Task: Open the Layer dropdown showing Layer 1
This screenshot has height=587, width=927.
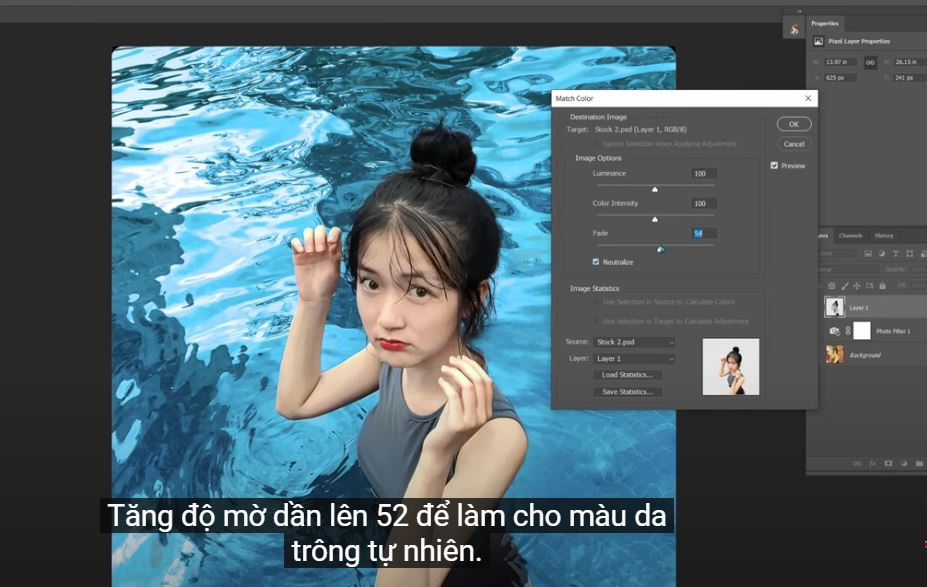Action: (x=634, y=359)
